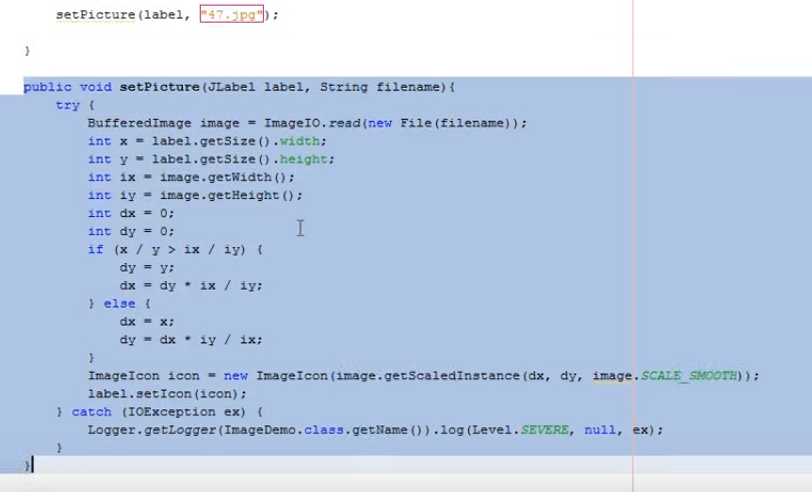The image size is (812, 492).
Task: Click the 'Level' class name
Action: (x=492, y=430)
